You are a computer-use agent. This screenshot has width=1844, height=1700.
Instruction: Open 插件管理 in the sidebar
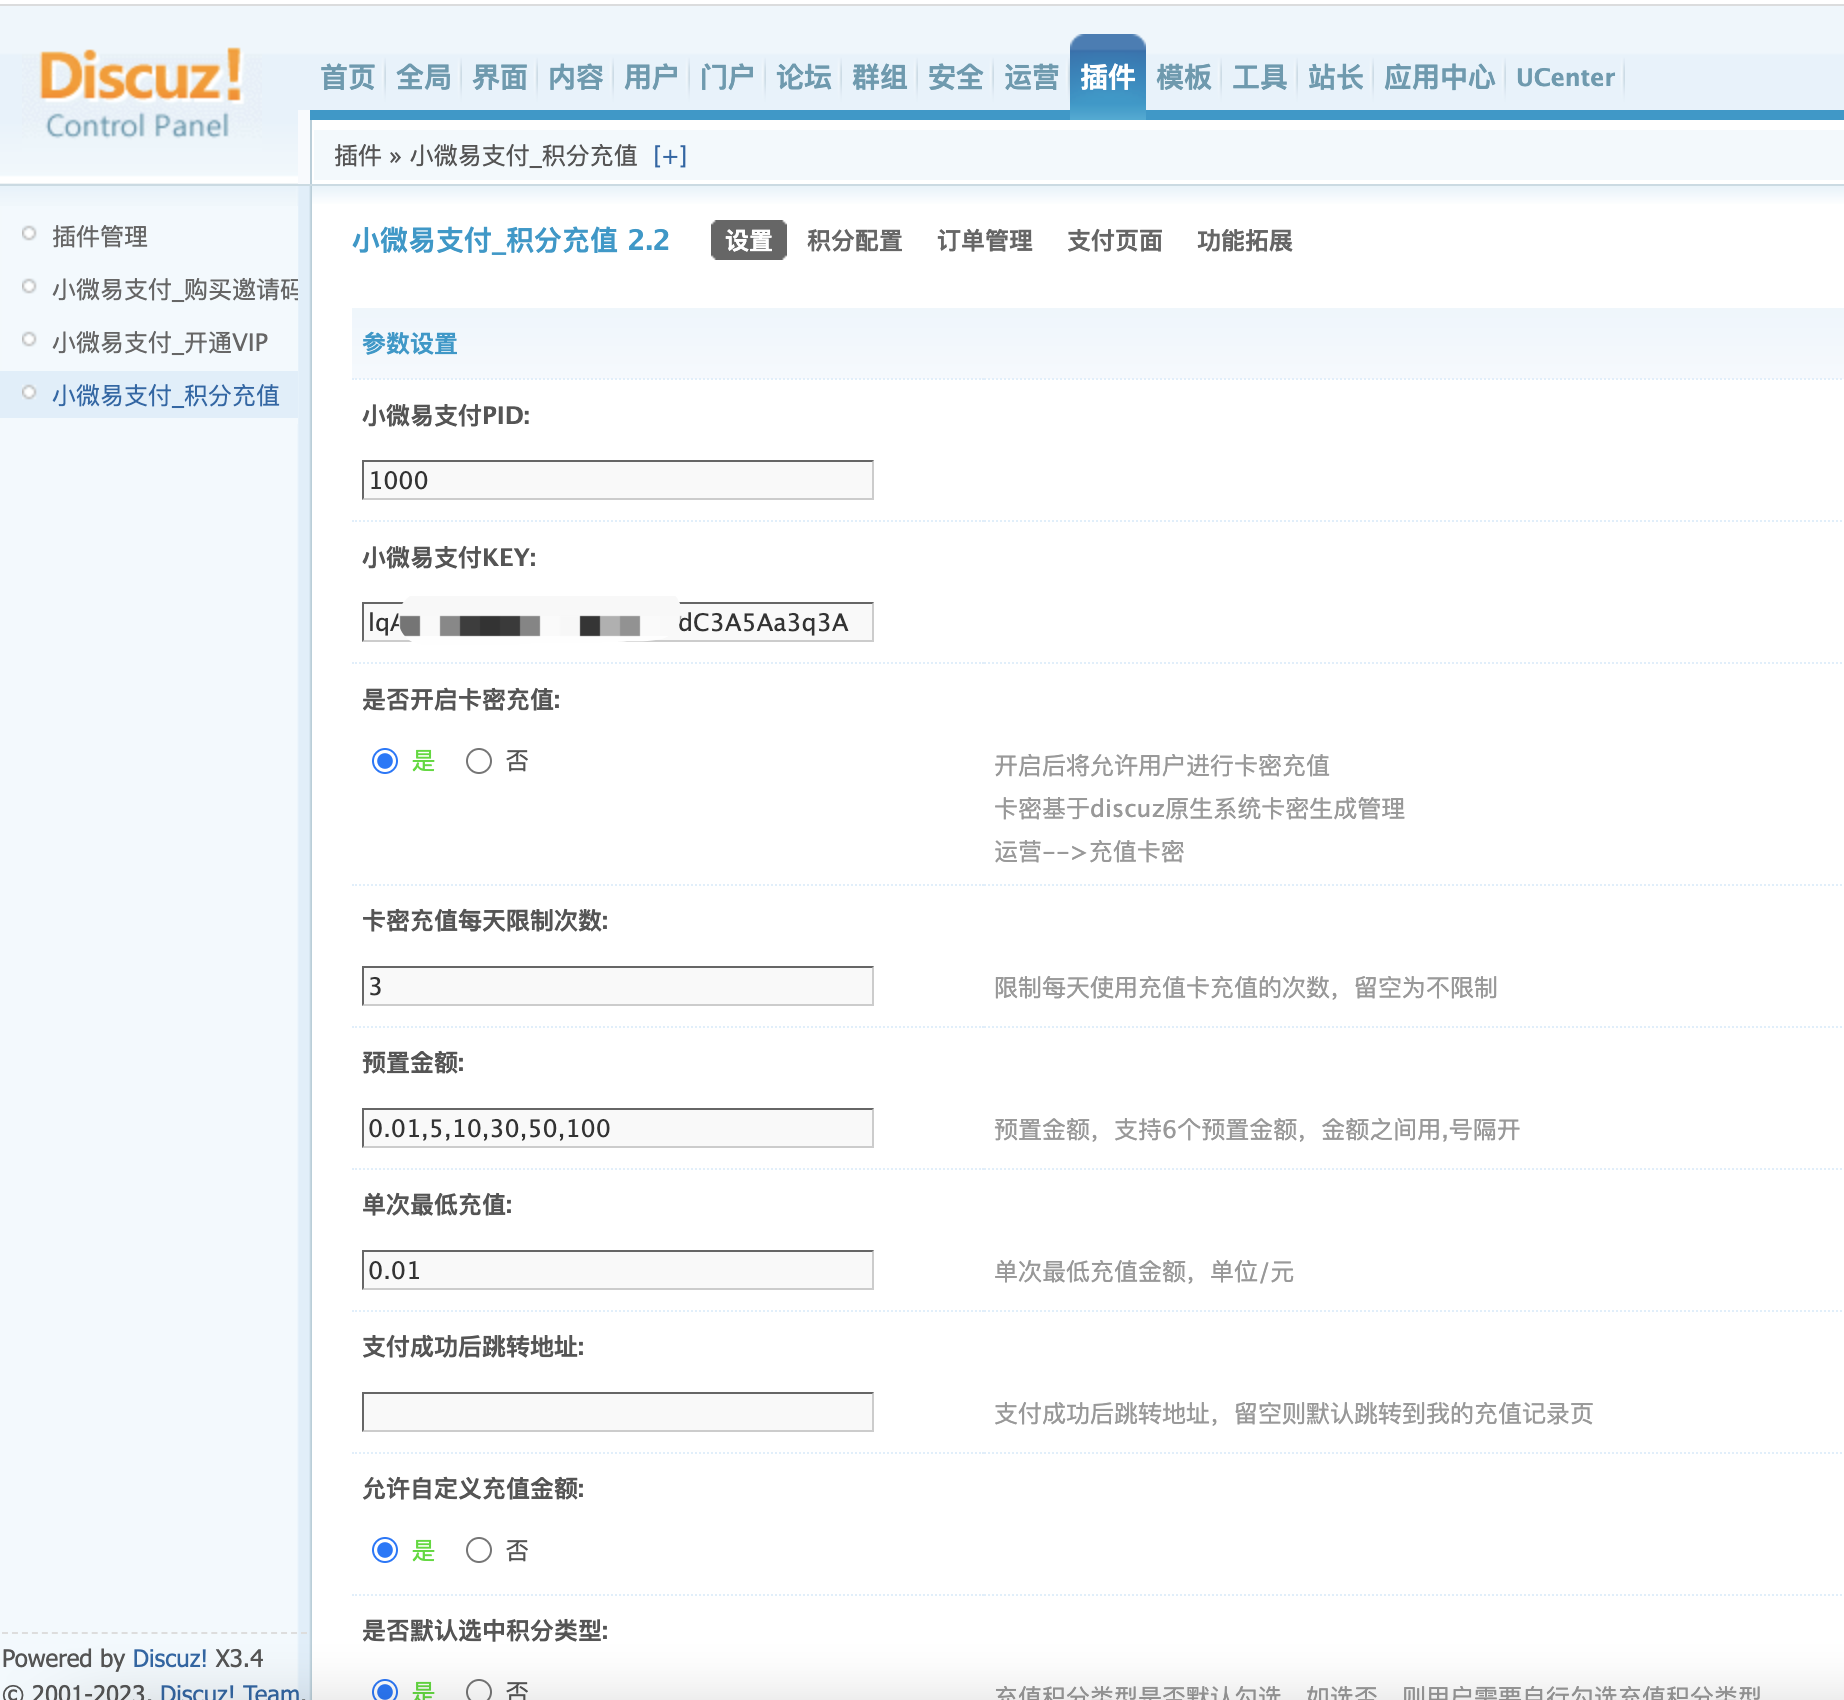tap(100, 236)
